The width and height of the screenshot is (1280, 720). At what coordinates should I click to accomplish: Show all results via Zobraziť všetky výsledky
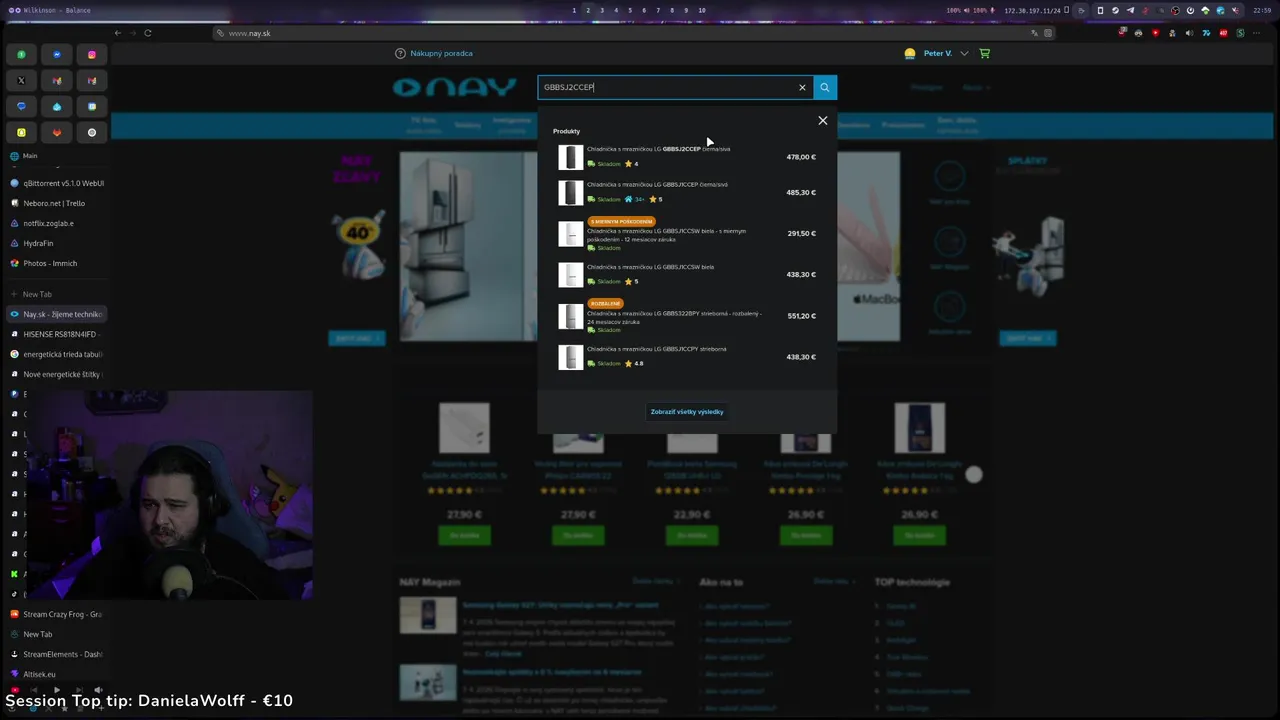point(687,412)
